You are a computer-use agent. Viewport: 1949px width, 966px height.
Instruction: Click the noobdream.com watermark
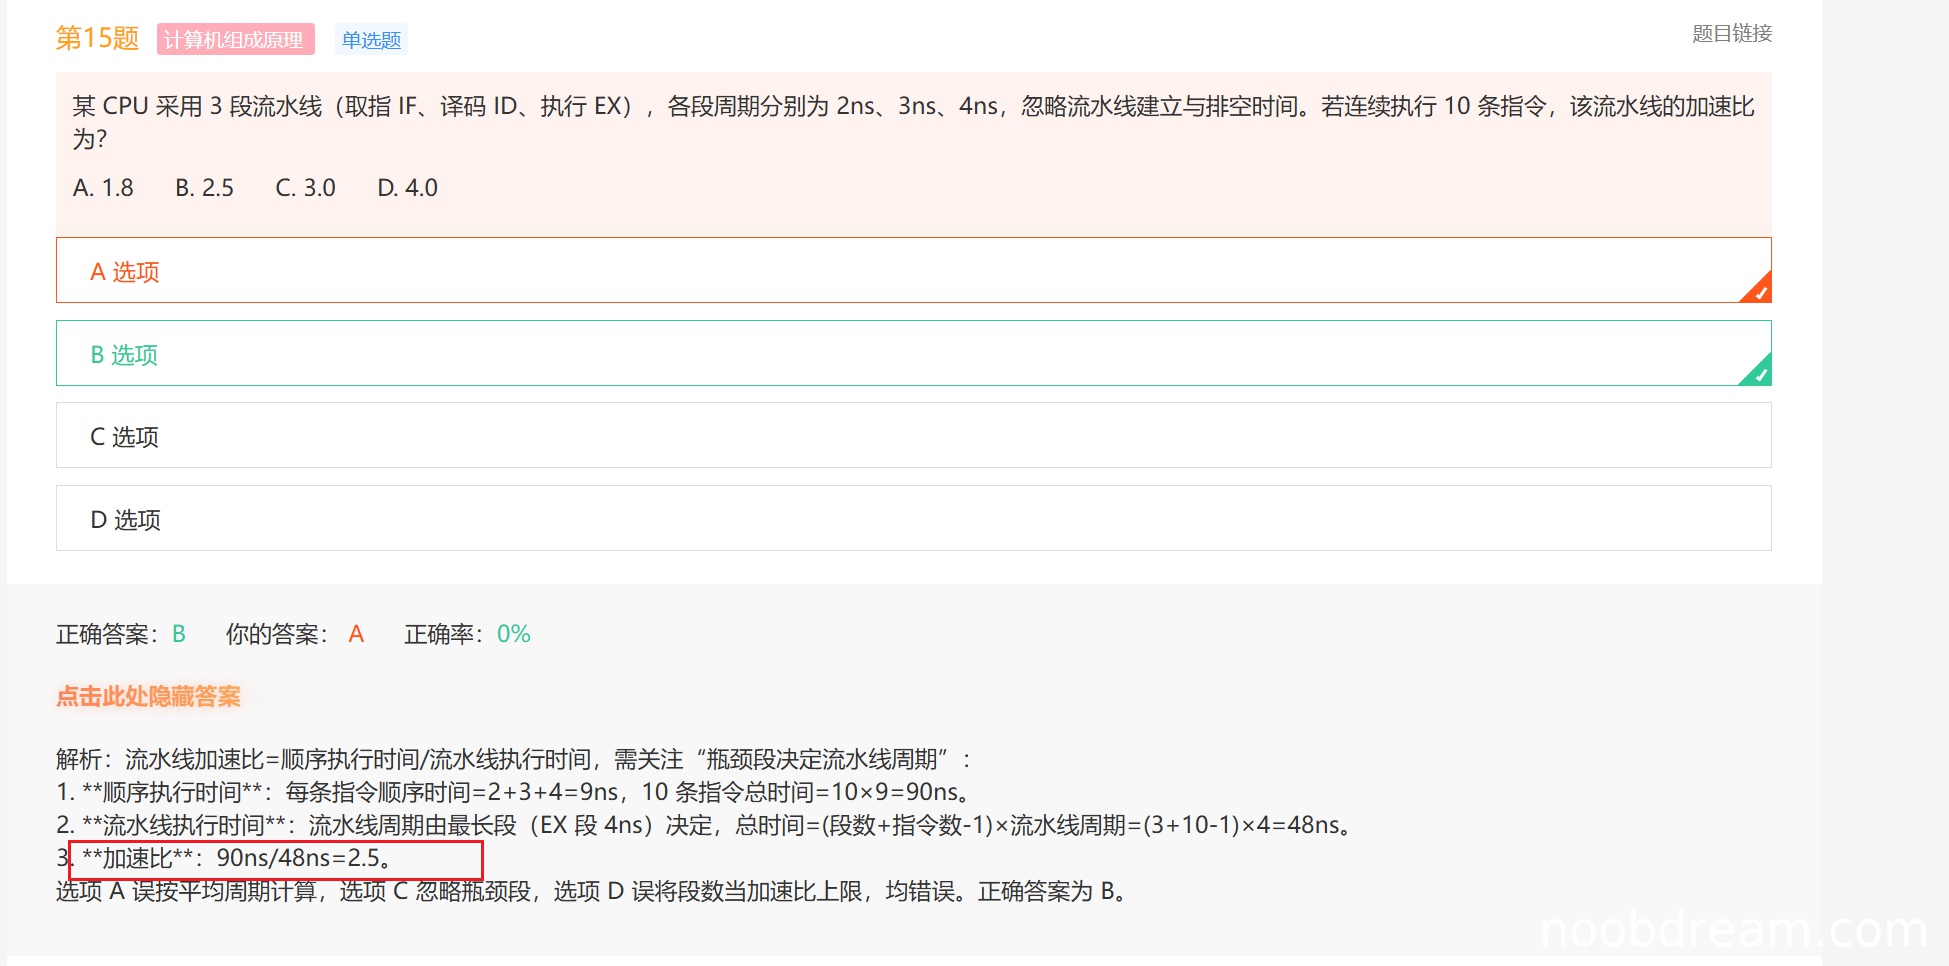pos(1732,930)
